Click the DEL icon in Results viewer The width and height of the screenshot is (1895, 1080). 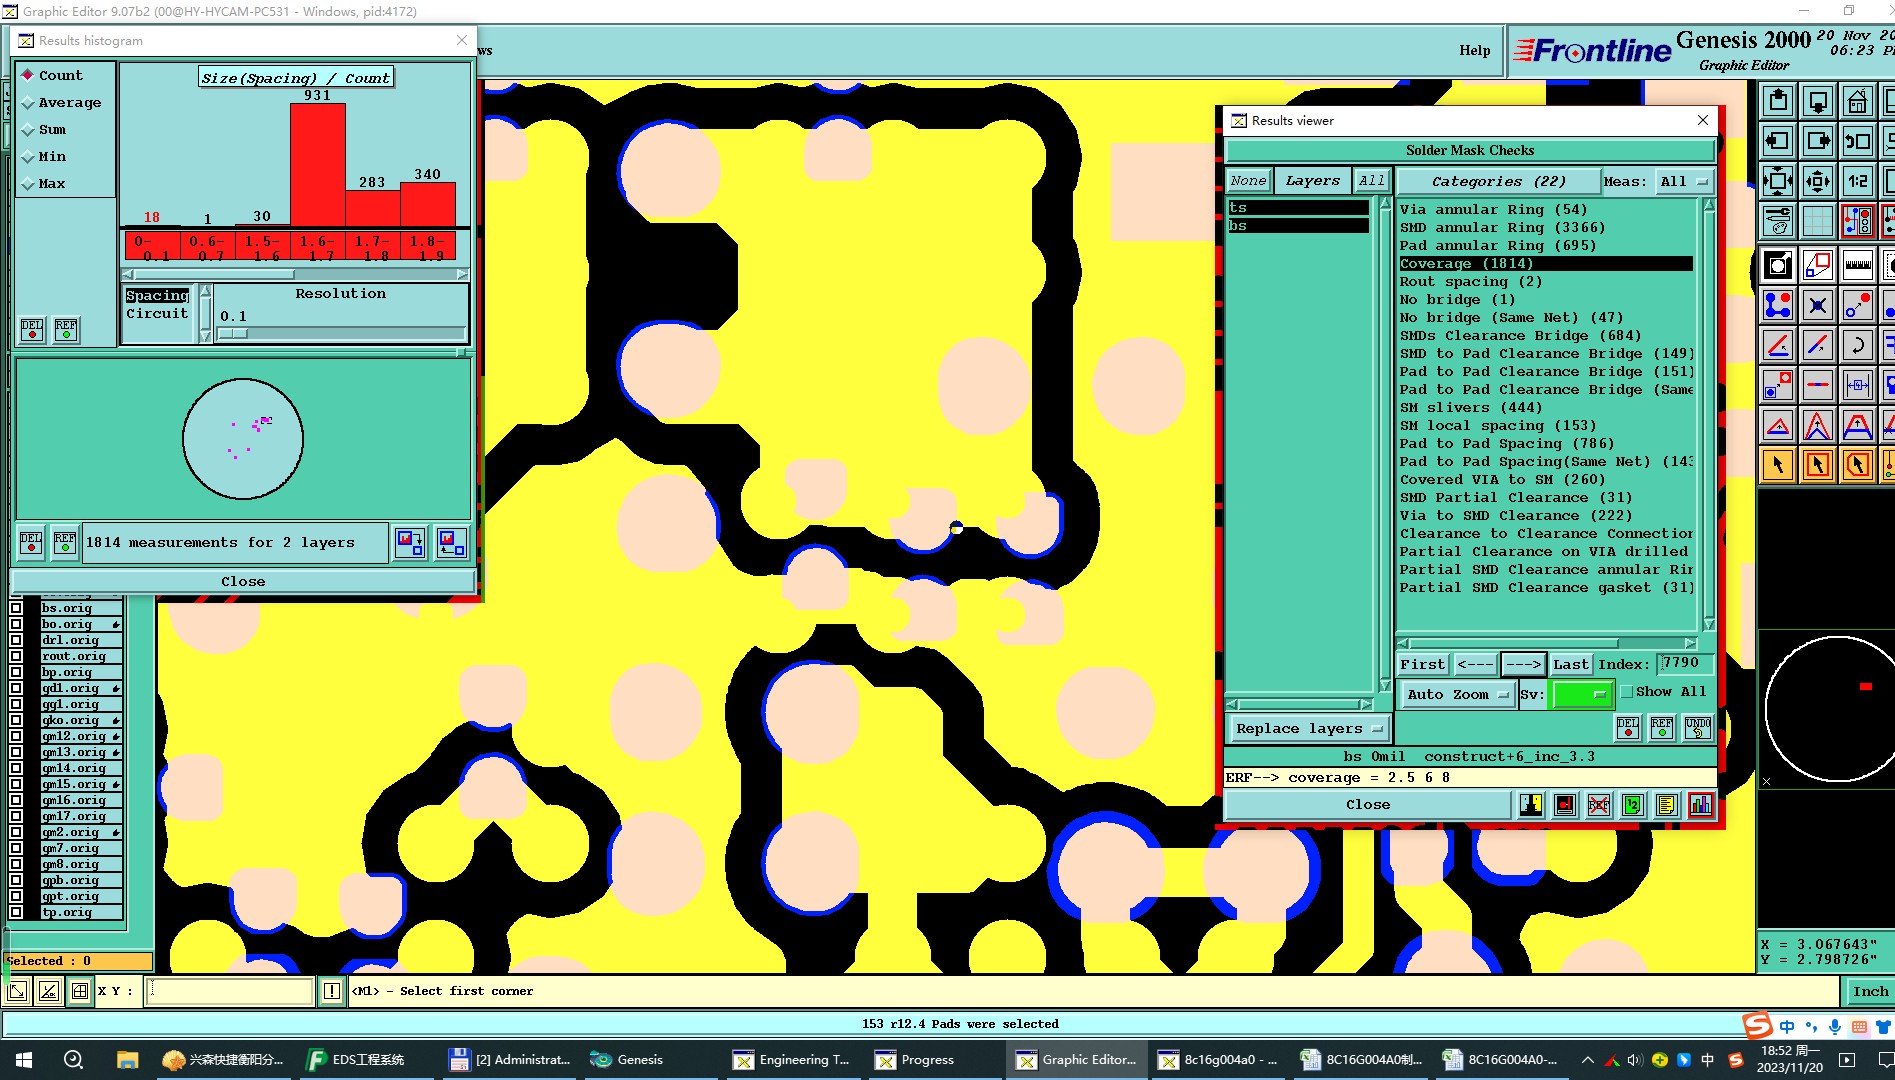pyautogui.click(x=1628, y=727)
